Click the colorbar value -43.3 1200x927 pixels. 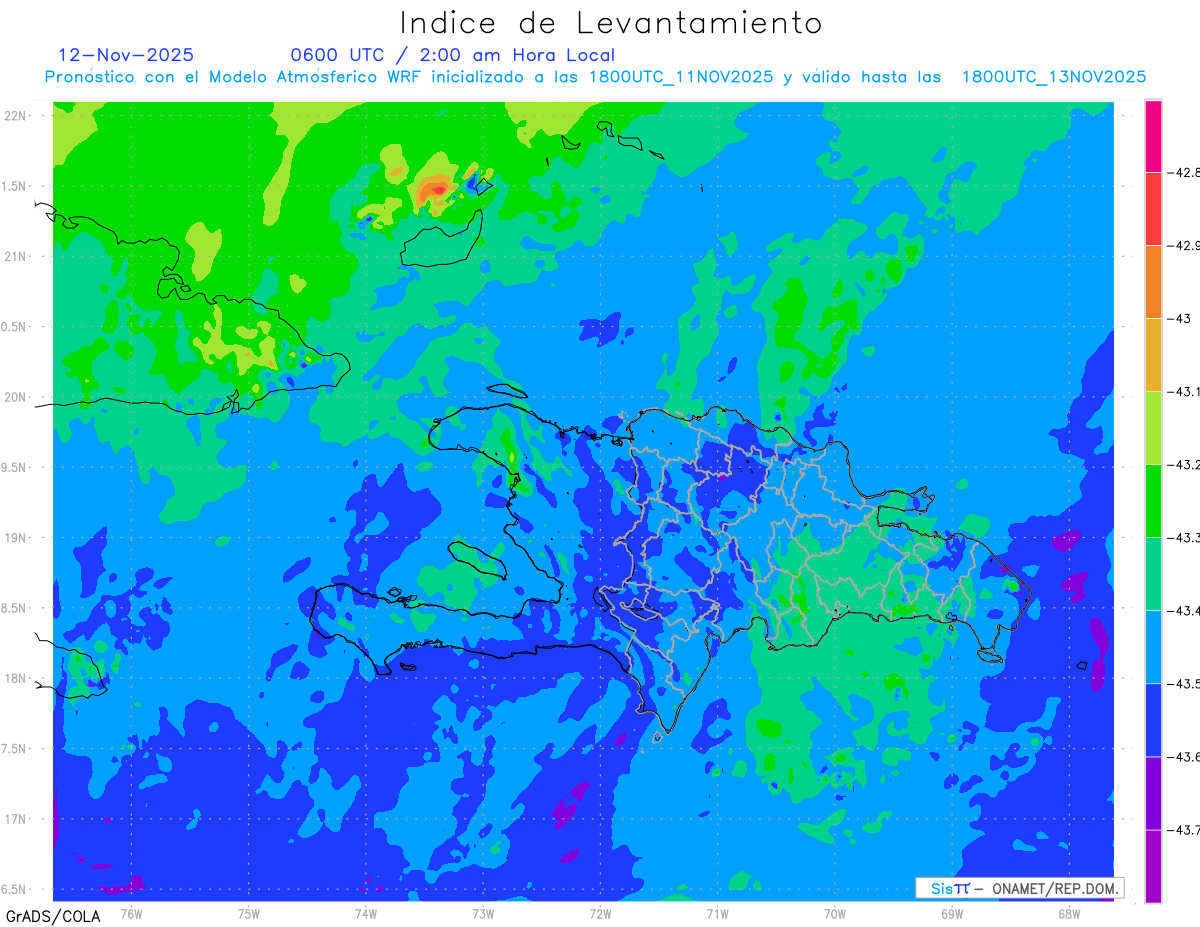point(1184,538)
